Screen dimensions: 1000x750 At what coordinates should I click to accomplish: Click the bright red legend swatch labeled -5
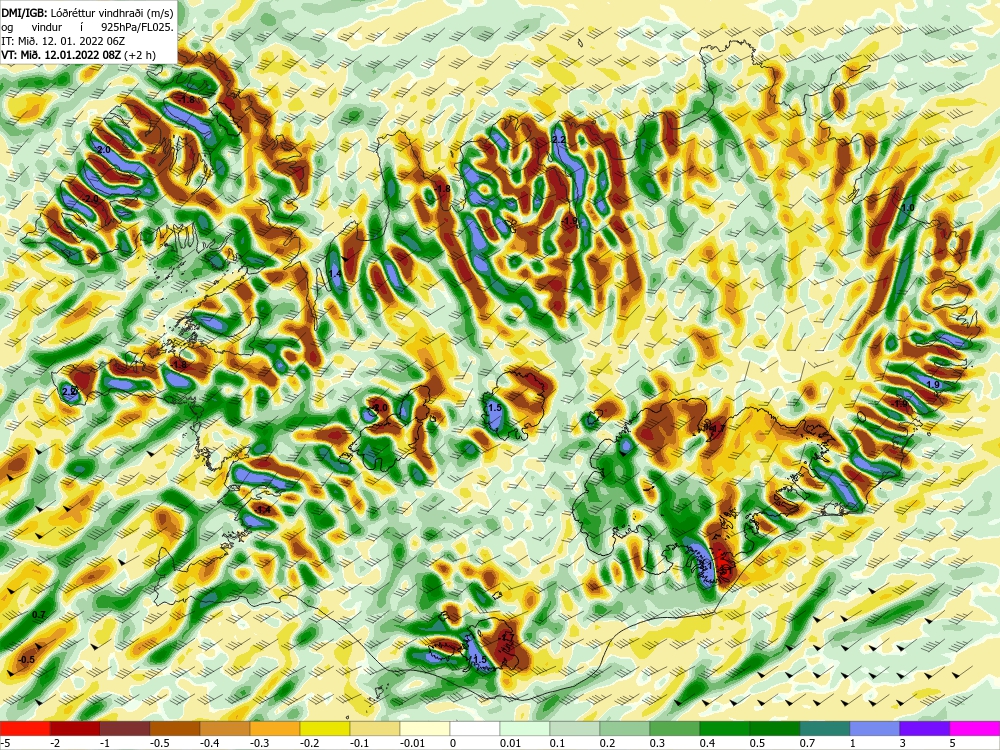25,729
